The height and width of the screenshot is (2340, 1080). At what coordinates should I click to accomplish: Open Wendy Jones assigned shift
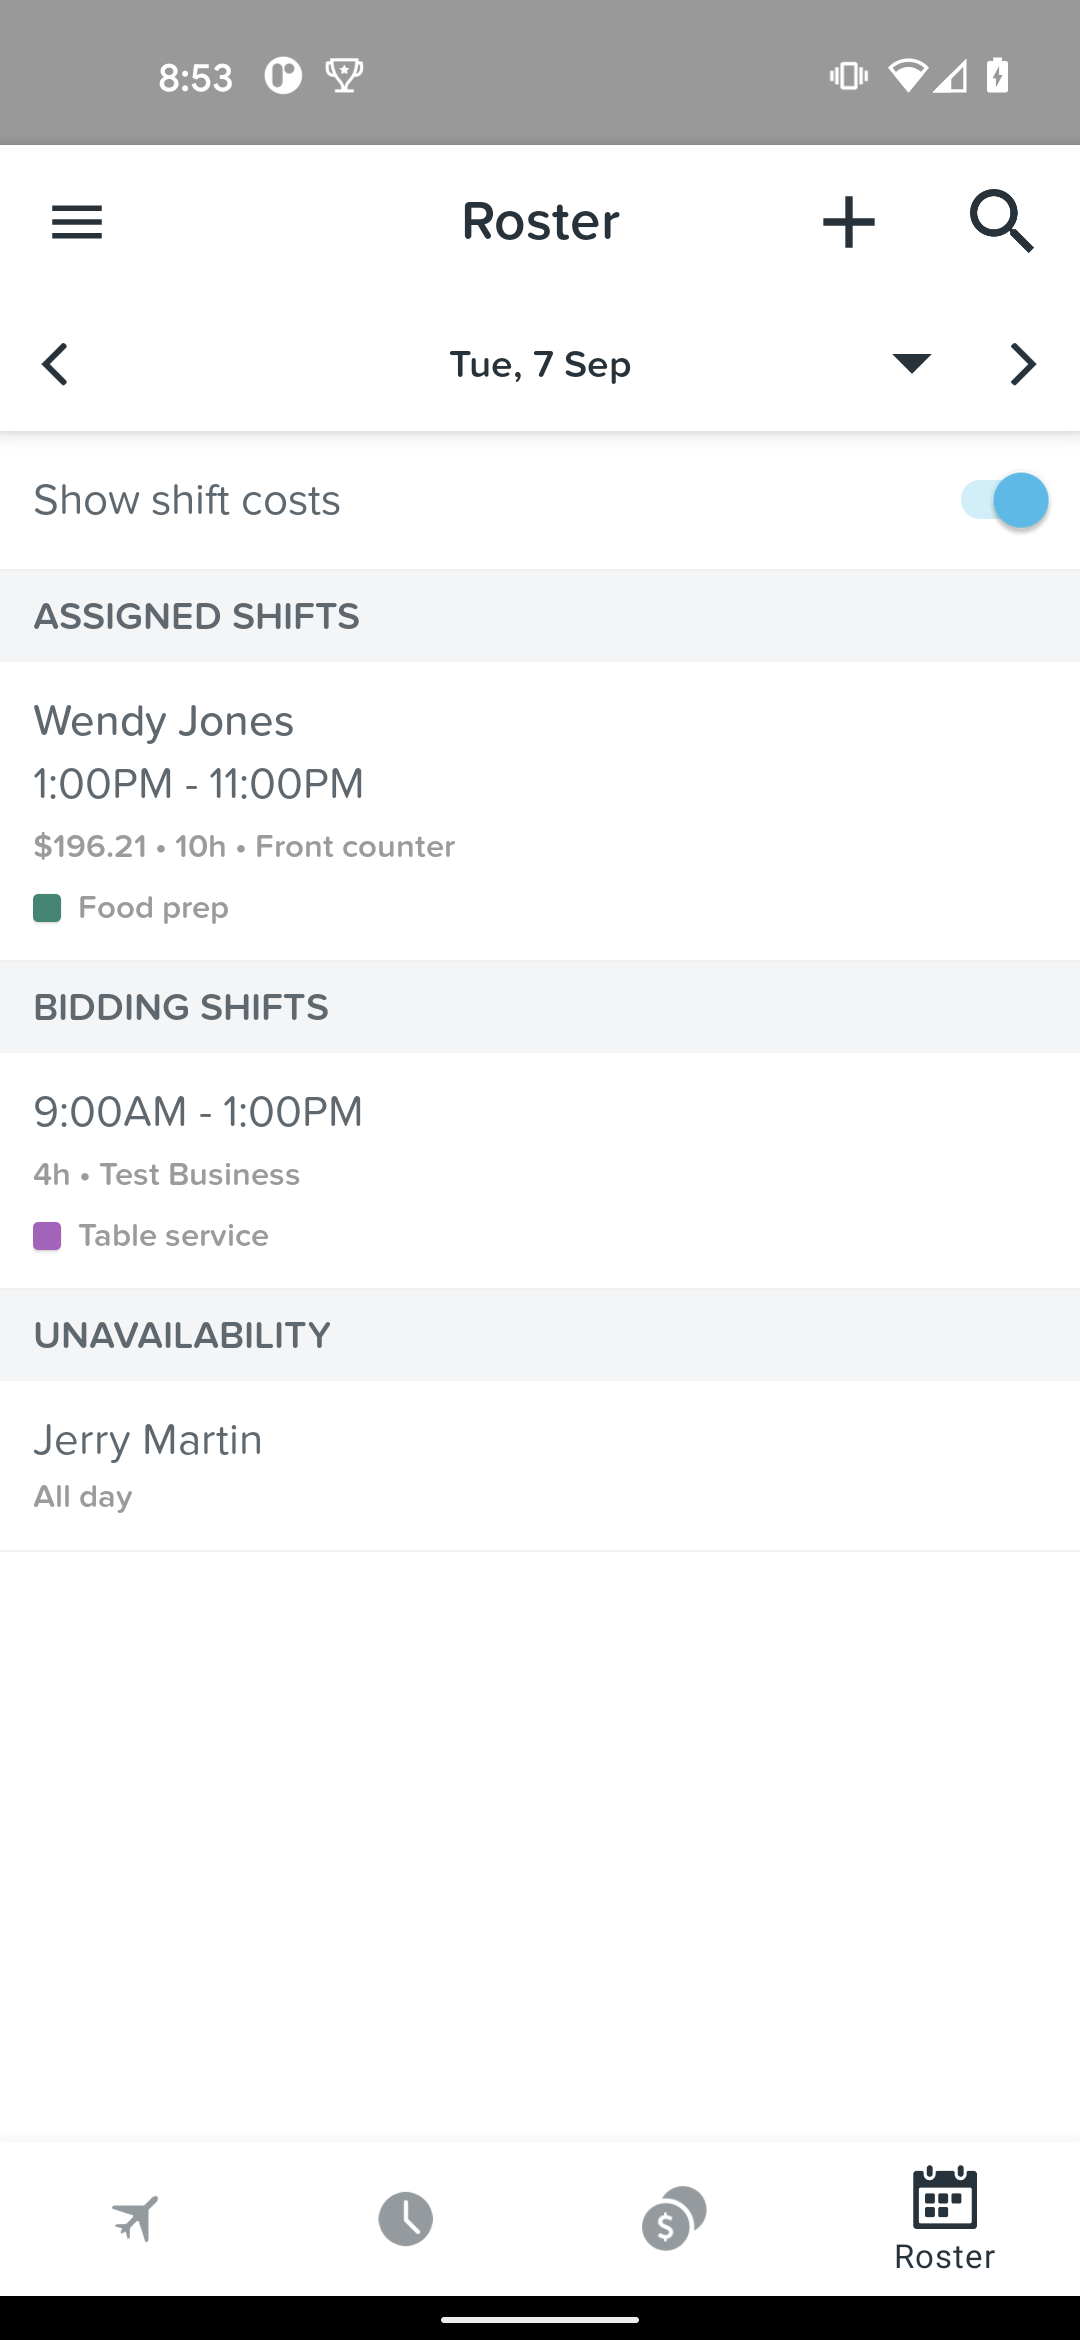tap(540, 811)
